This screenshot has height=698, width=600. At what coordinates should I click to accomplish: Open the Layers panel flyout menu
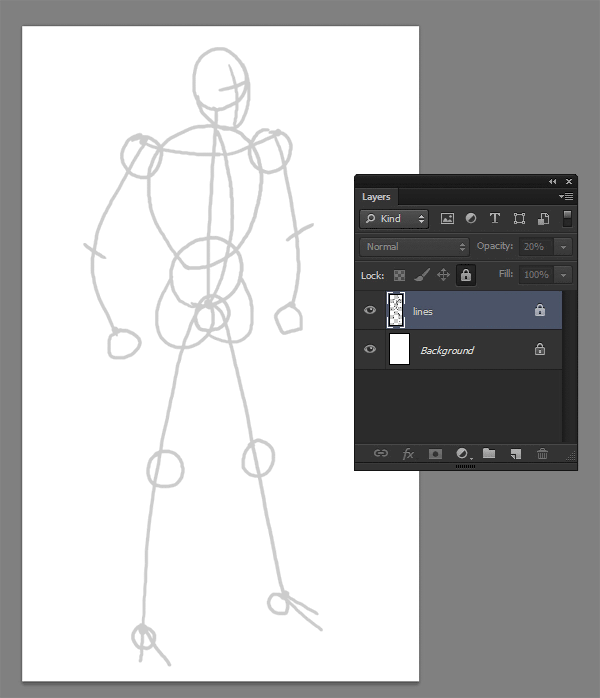pyautogui.click(x=567, y=197)
